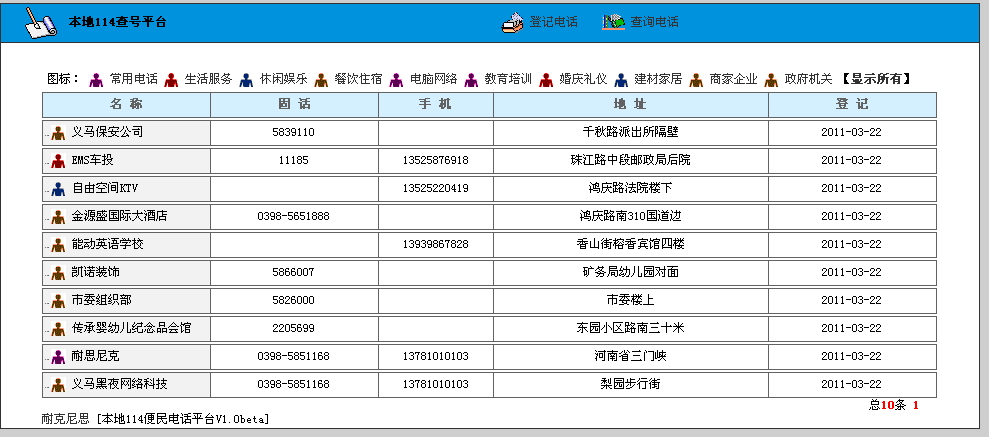Viewport: 989px width, 437px height.
Task: Click the 登记电话 telephone icon
Action: coord(513,22)
